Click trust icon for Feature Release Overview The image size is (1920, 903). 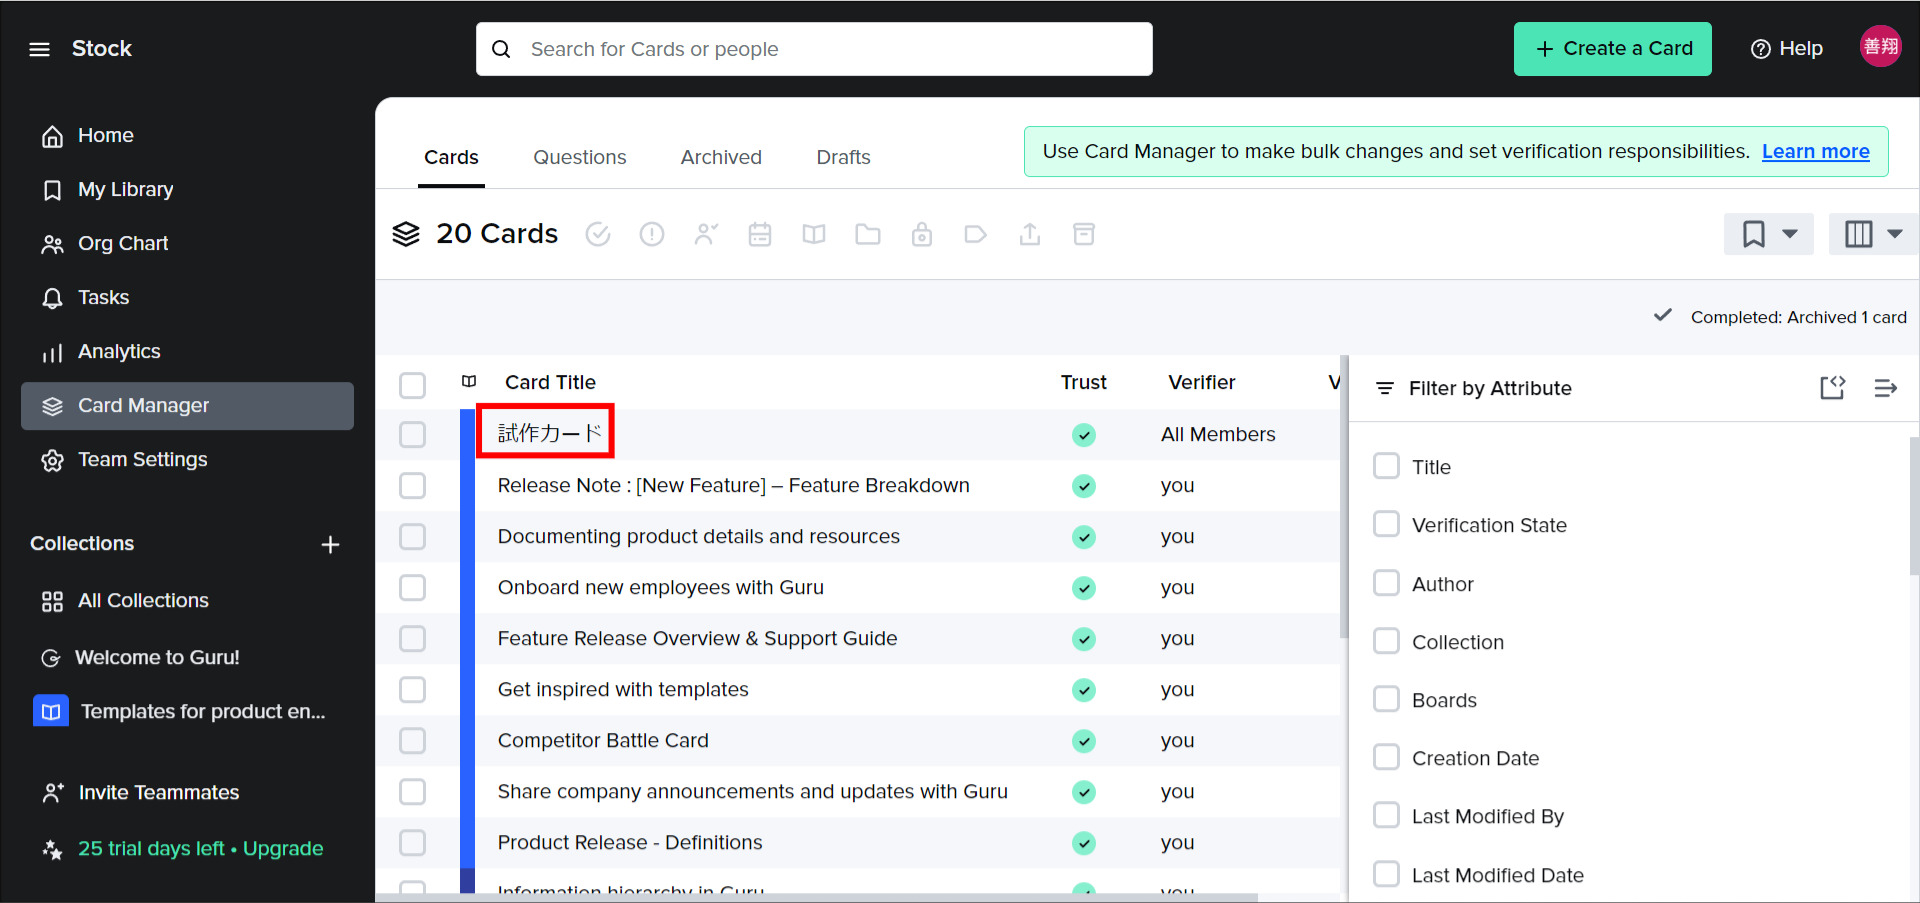click(1084, 639)
